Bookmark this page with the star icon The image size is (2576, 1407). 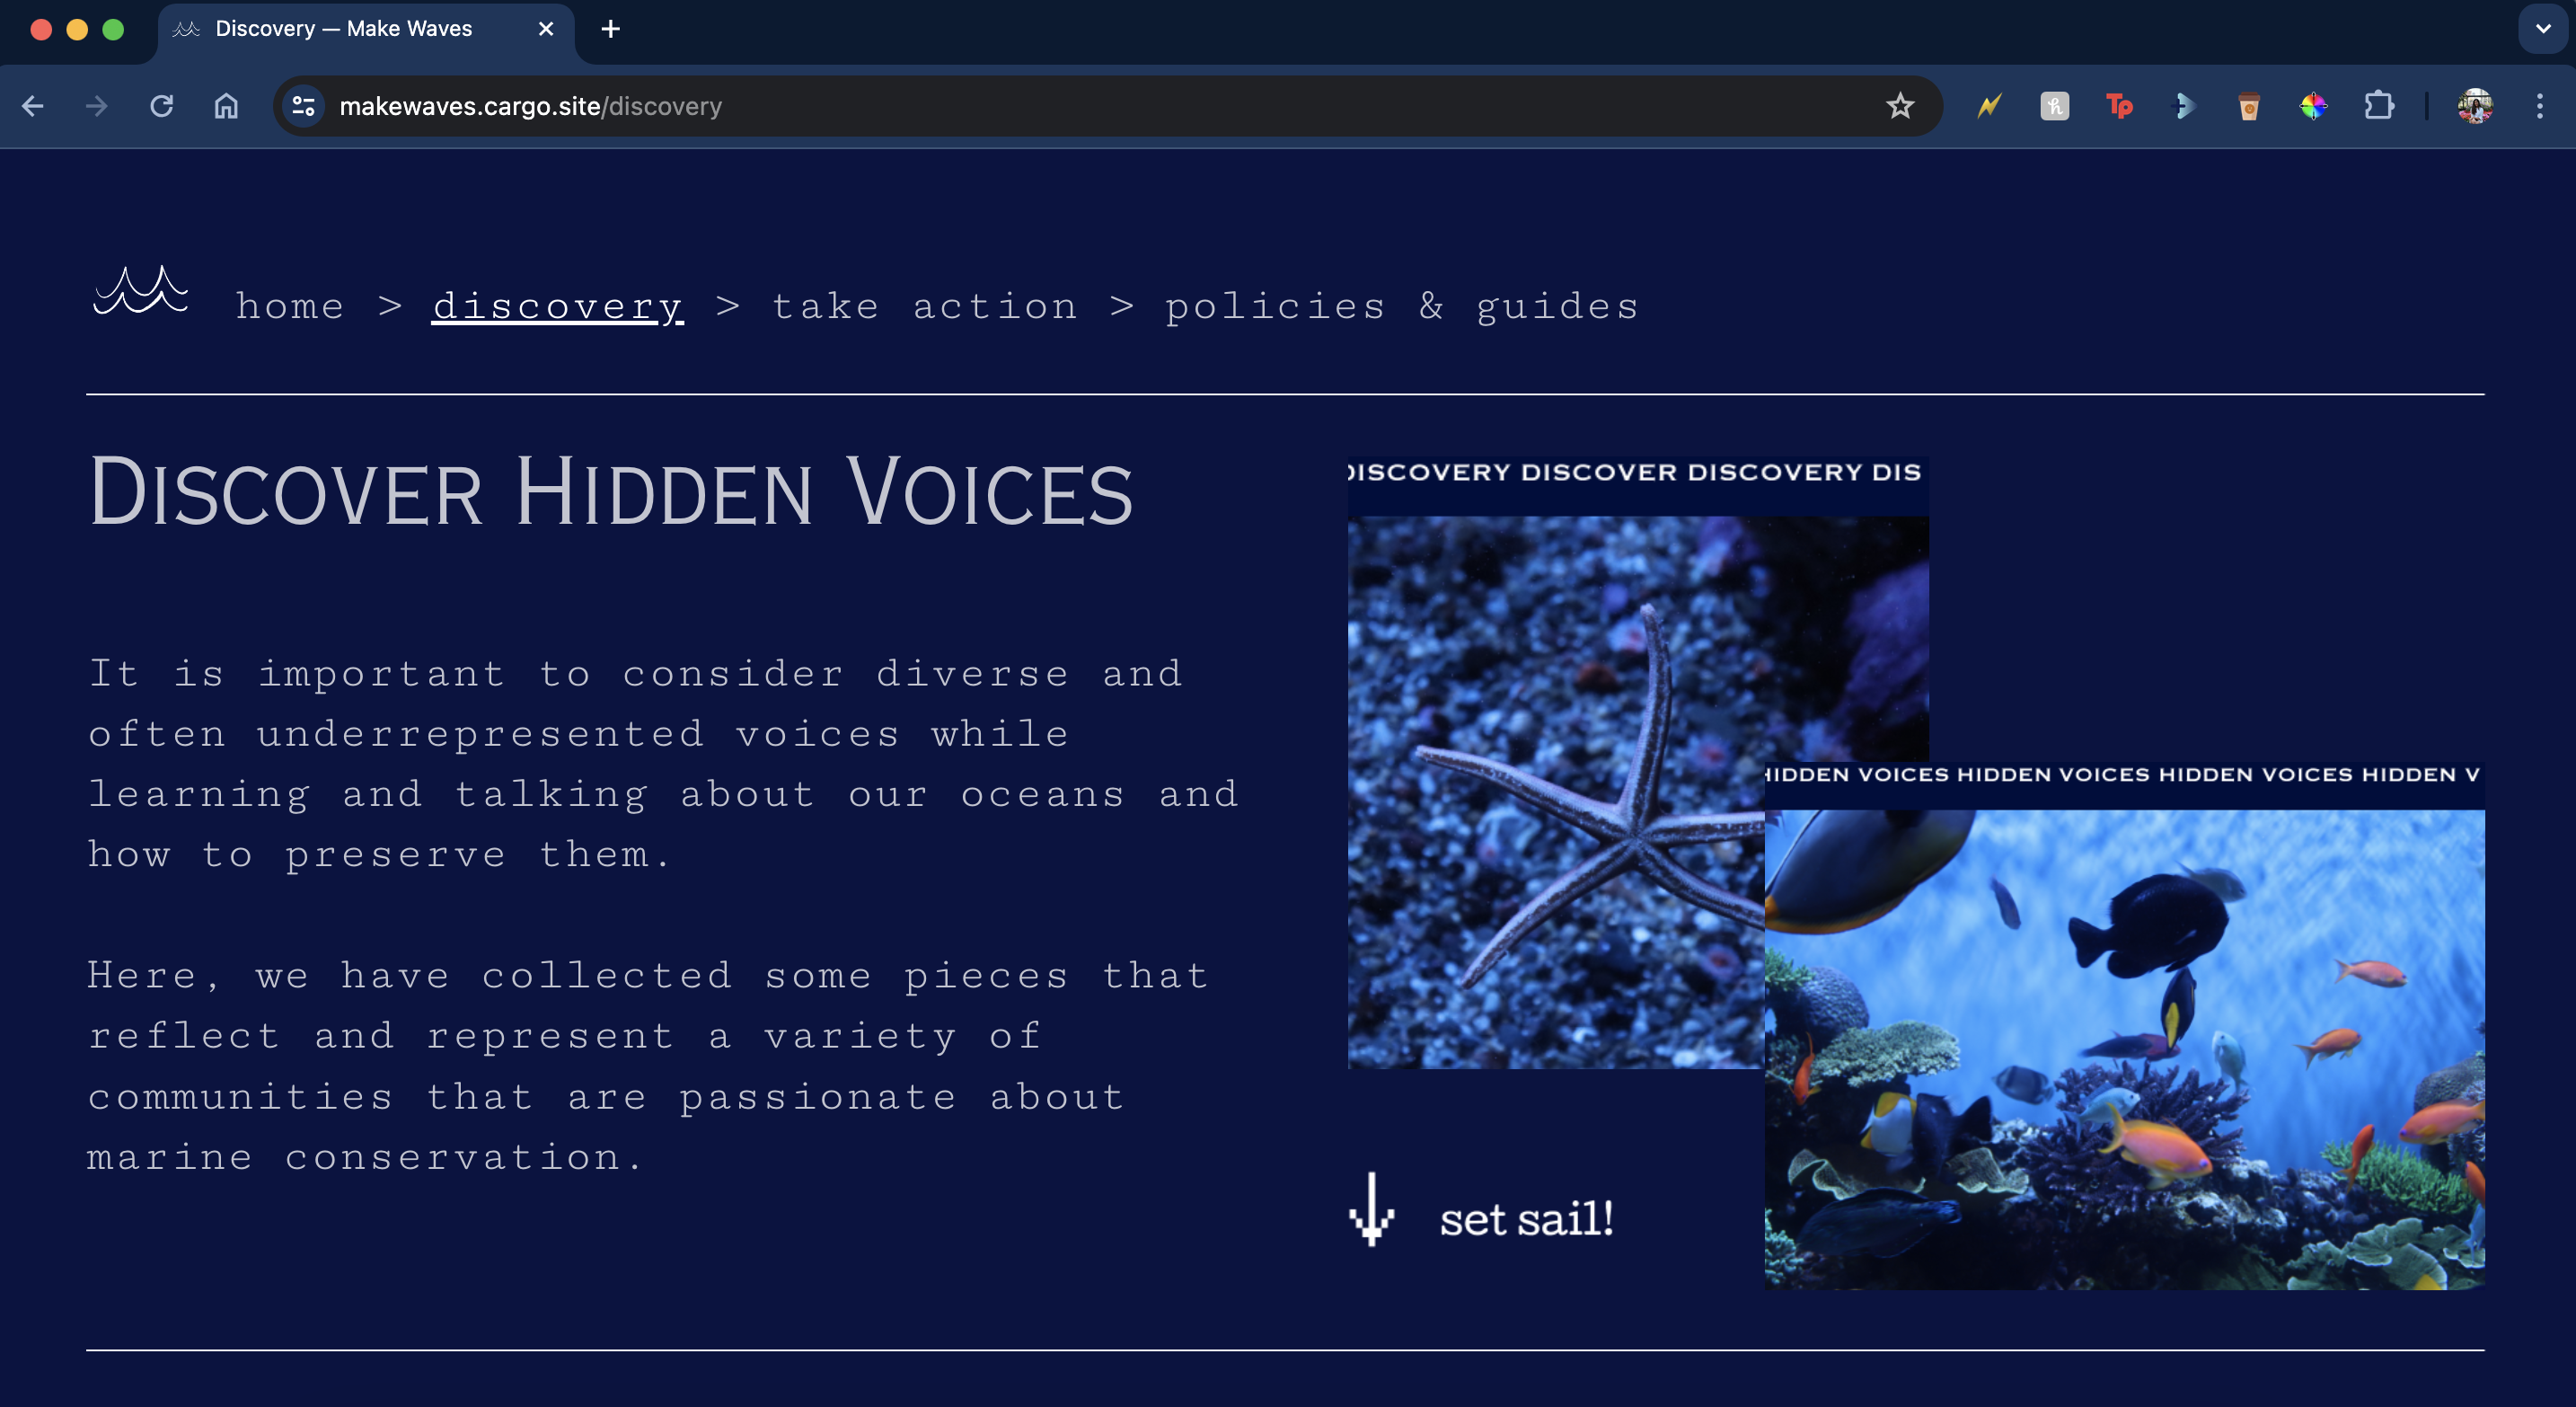pos(1900,106)
